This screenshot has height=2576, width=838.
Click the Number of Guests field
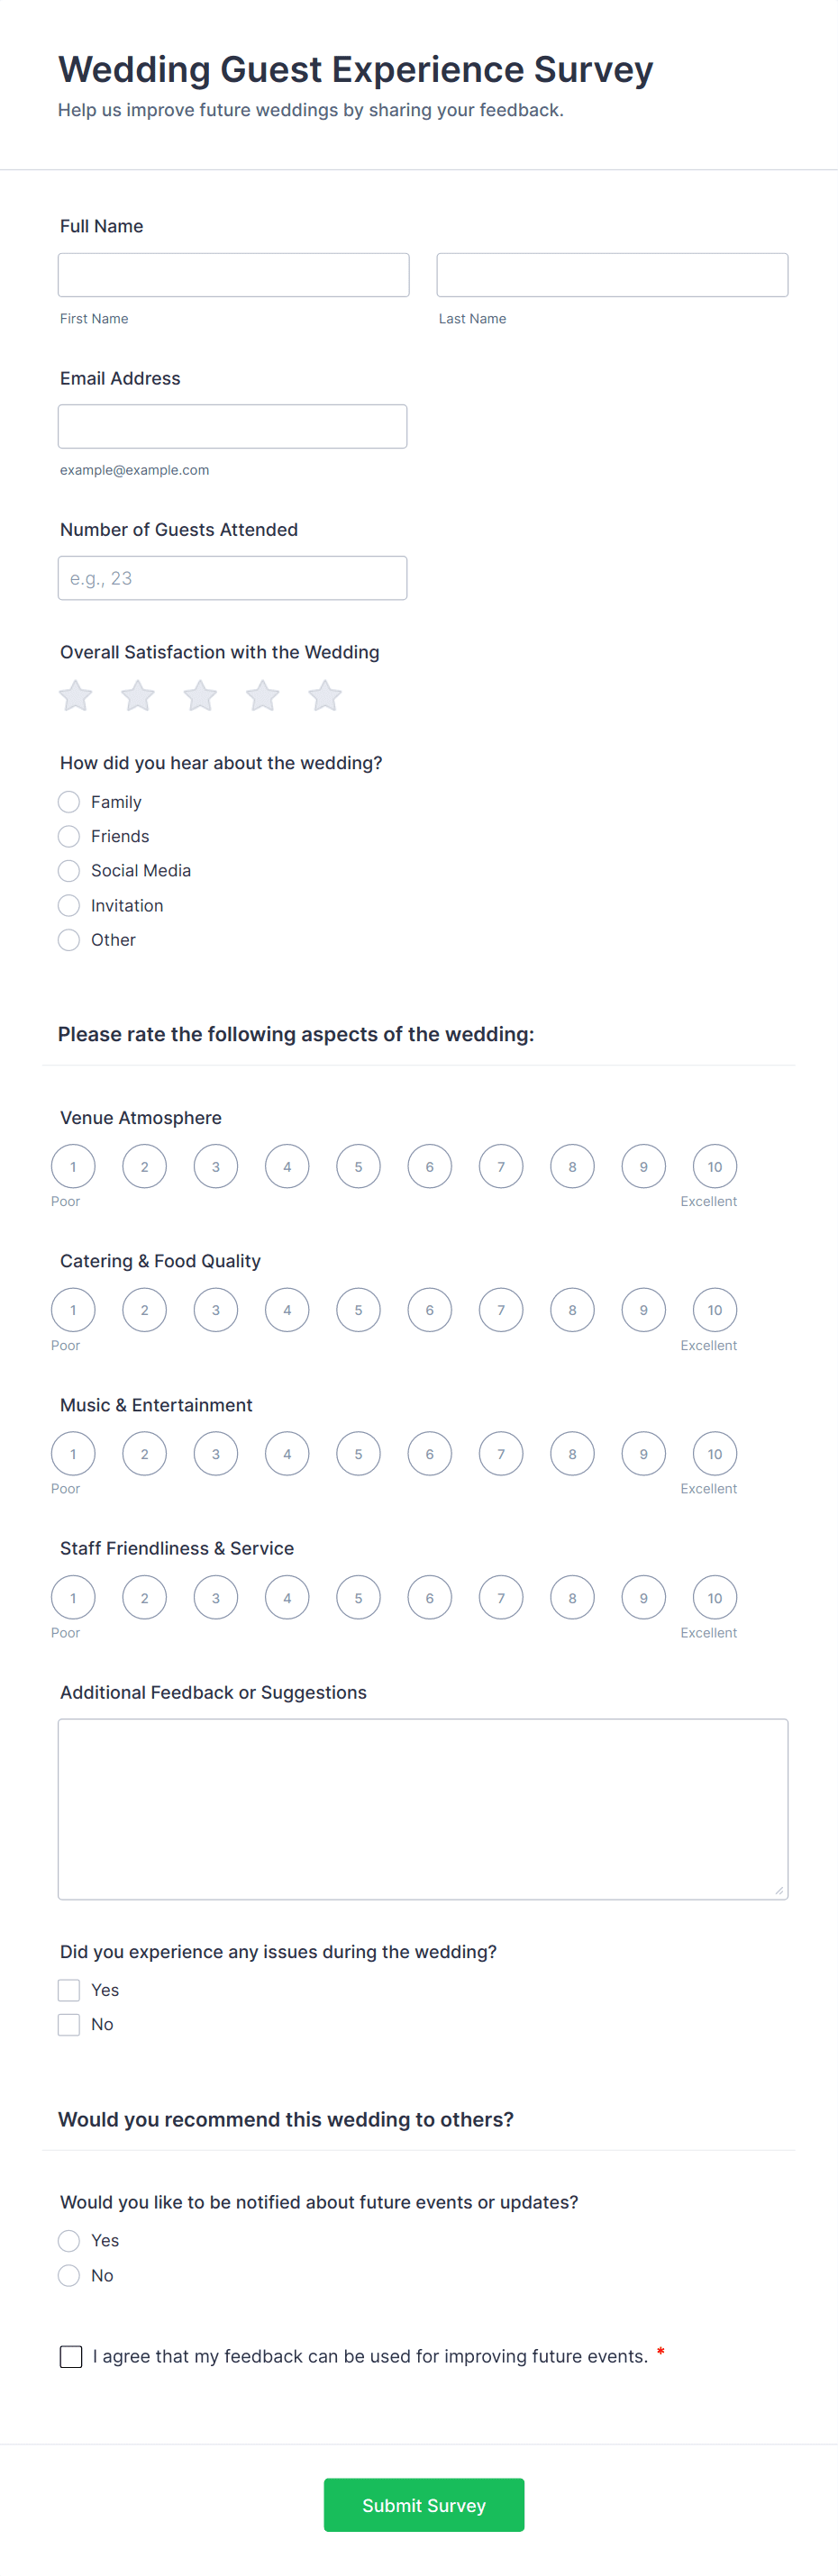click(233, 577)
